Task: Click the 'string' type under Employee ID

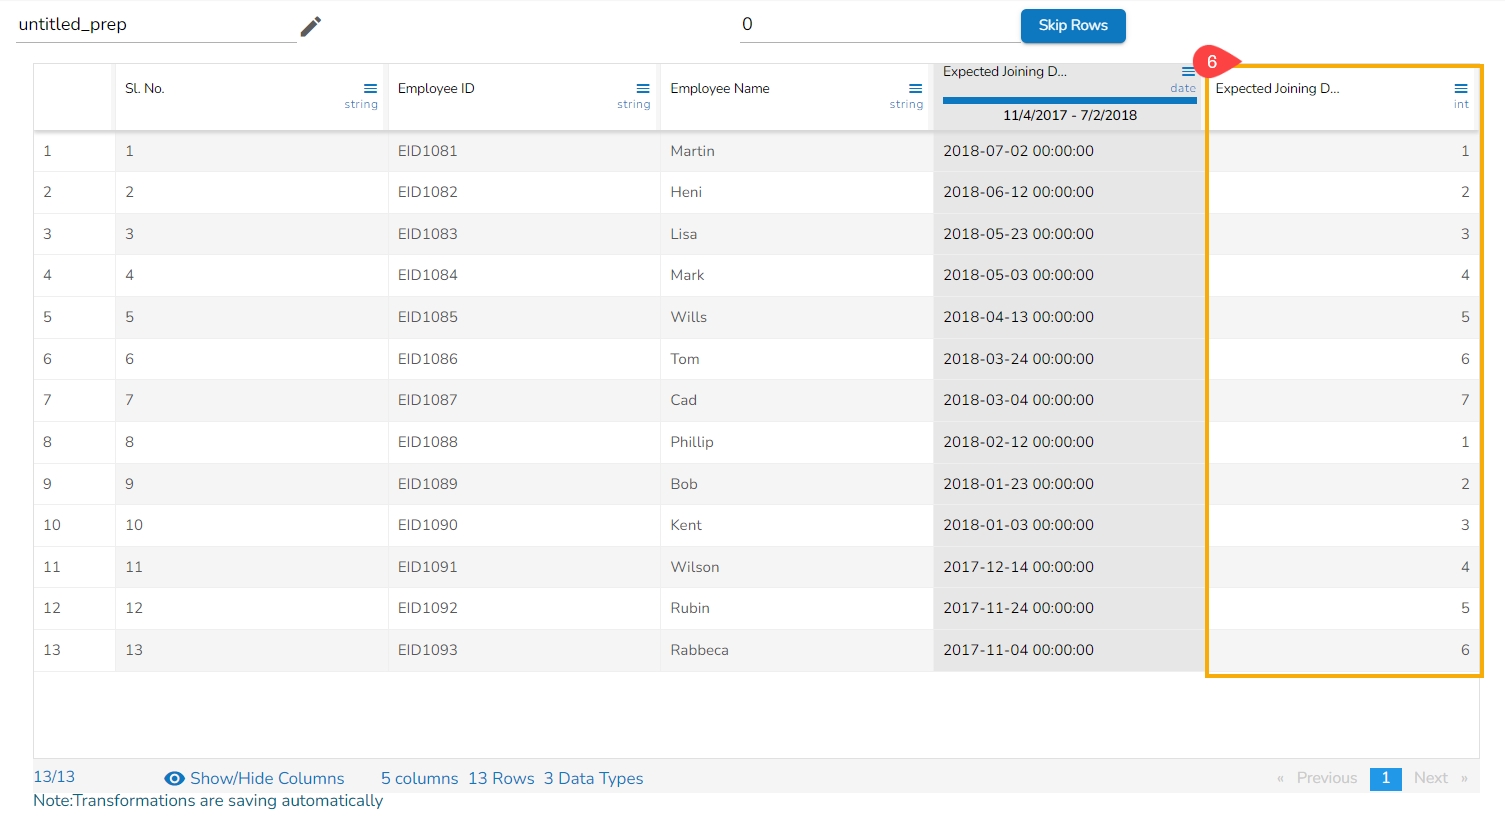Action: tap(634, 104)
